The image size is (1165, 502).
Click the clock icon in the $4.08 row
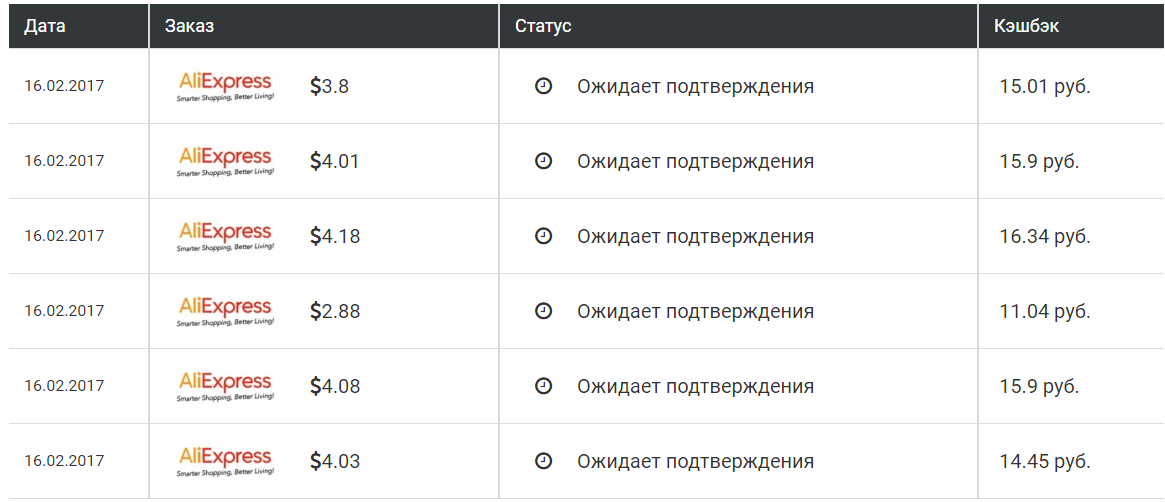coord(544,386)
